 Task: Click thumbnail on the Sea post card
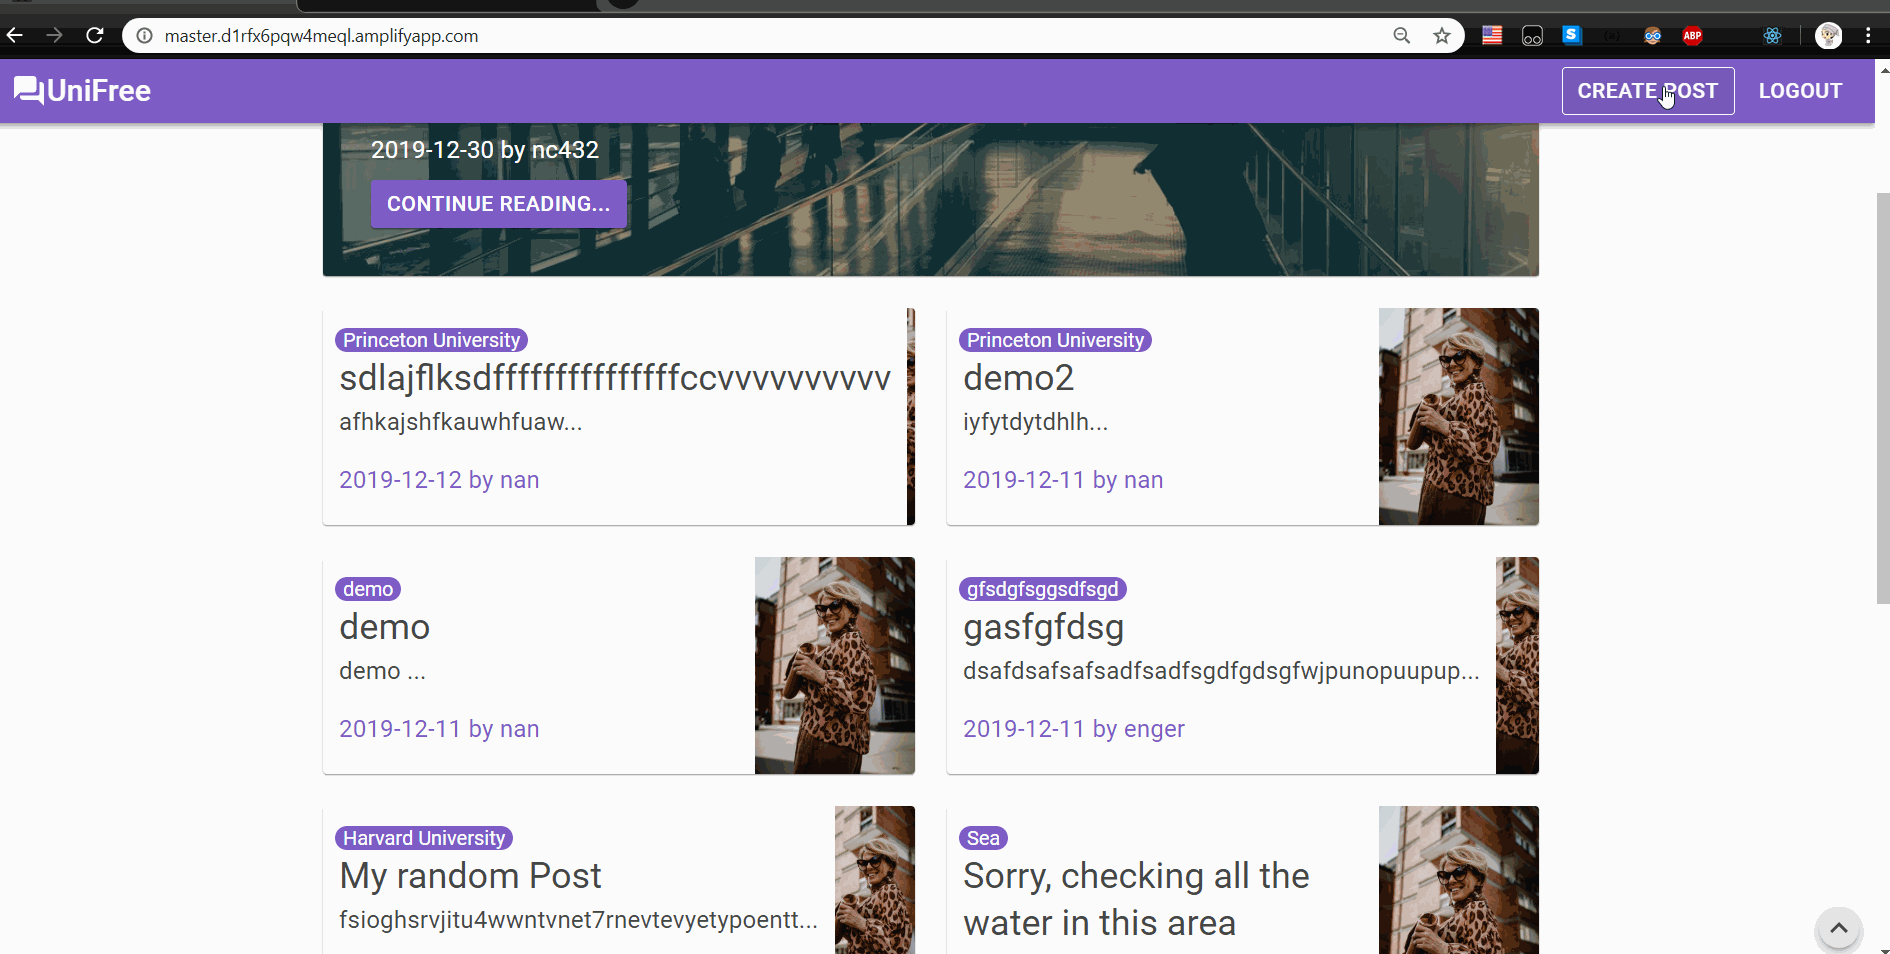pyautogui.click(x=1458, y=880)
